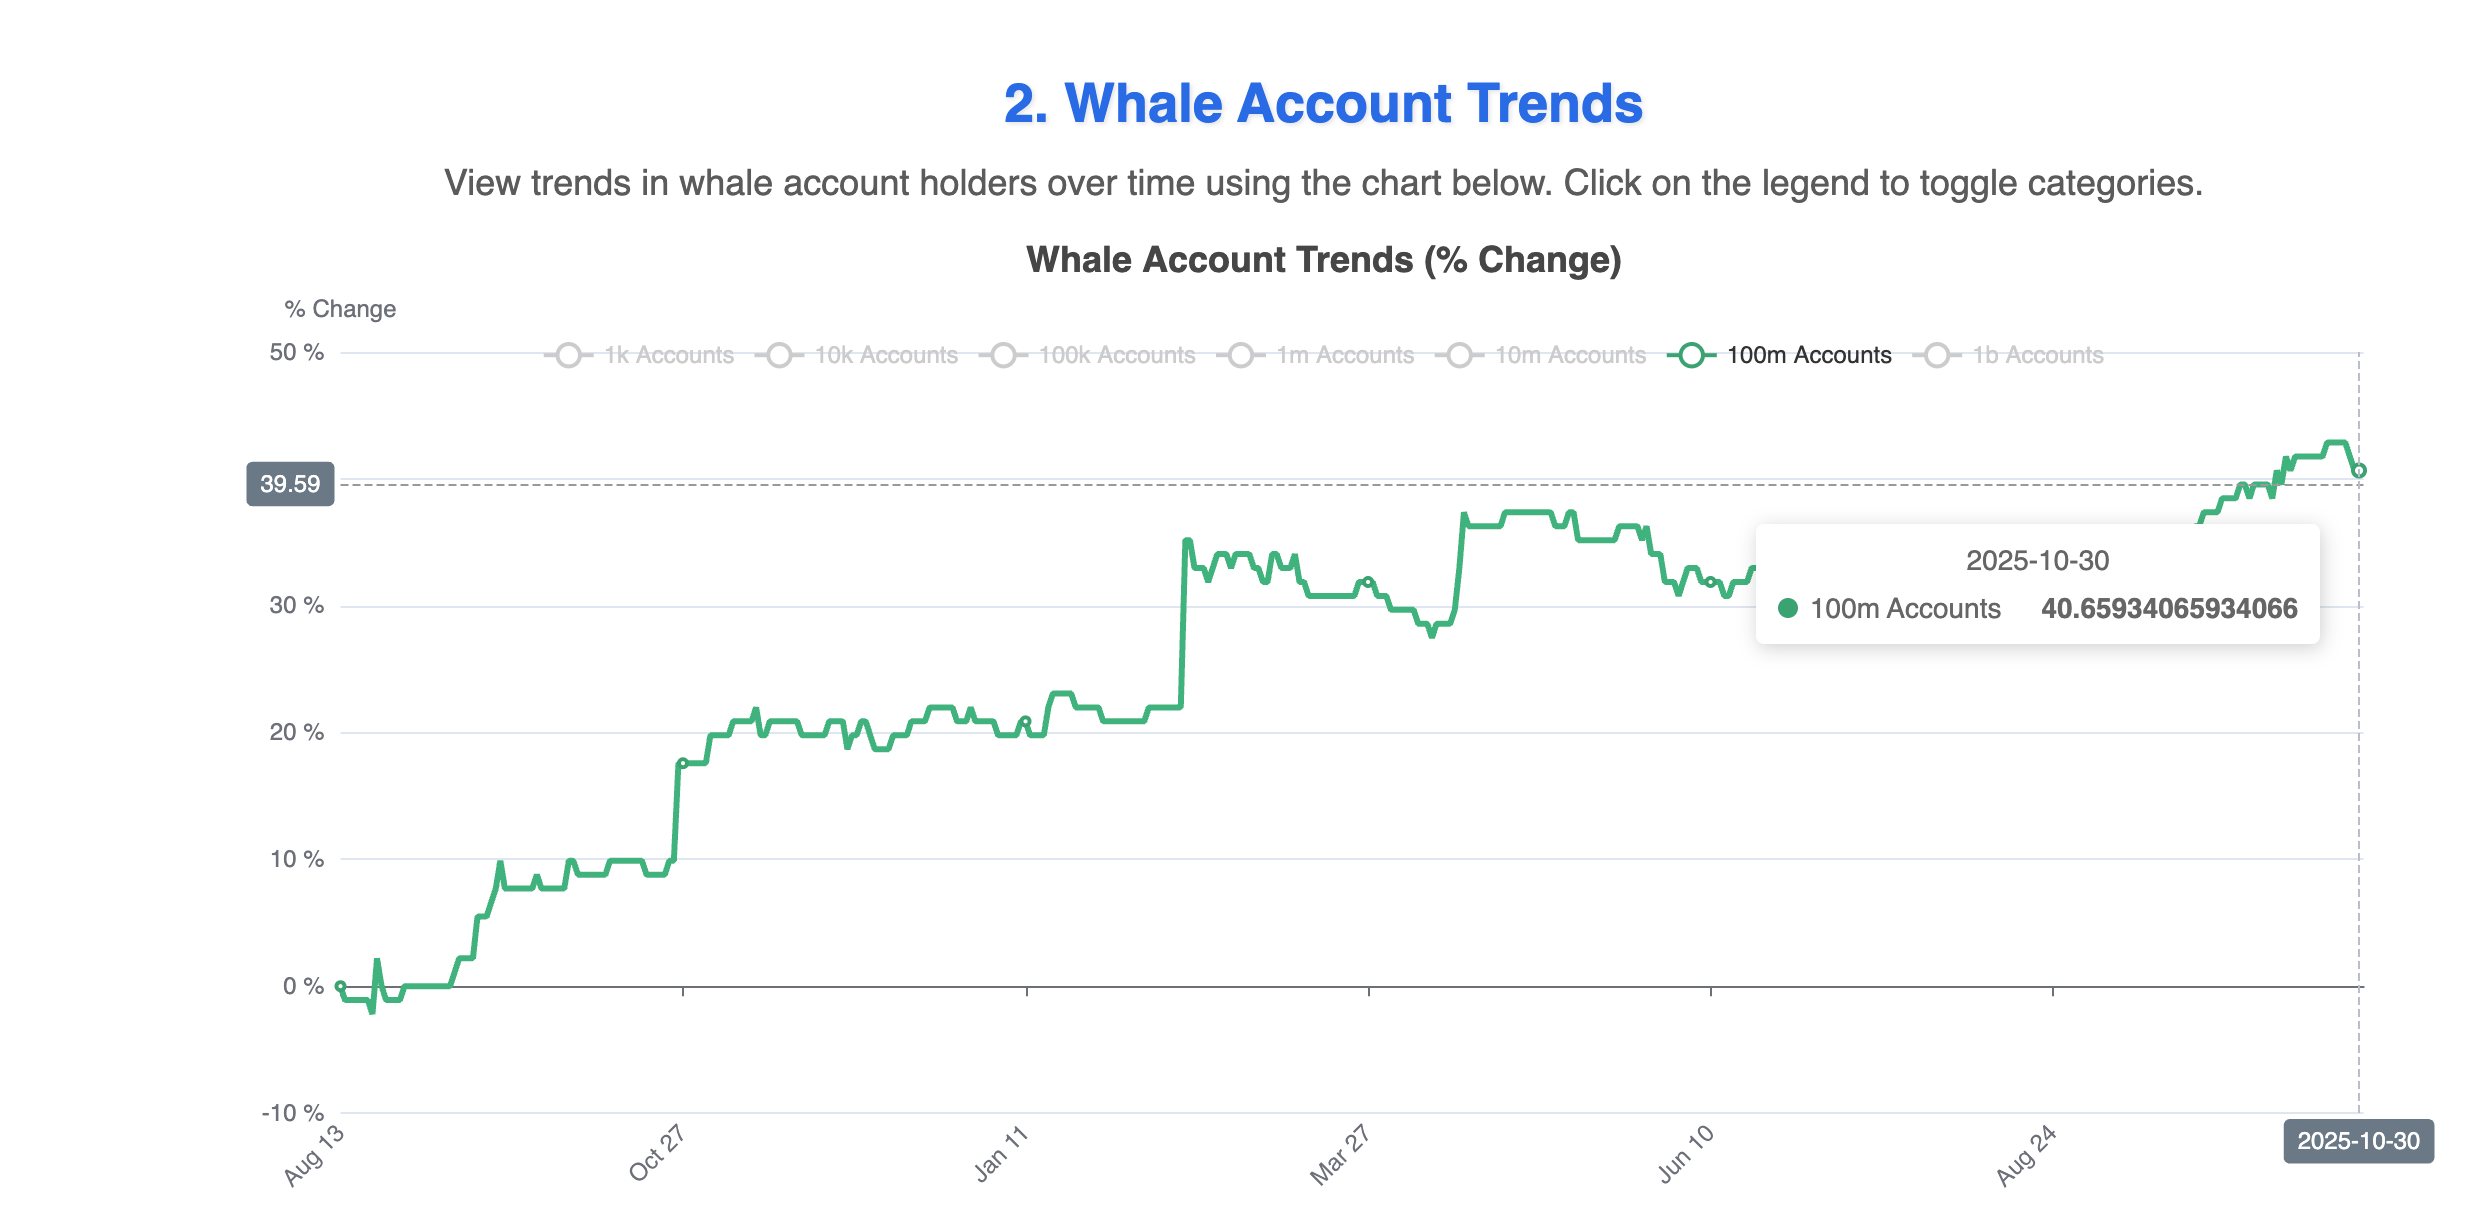Click the 100k Accounts legend marker icon
Image resolution: width=2484 pixels, height=1226 pixels.
click(1004, 354)
